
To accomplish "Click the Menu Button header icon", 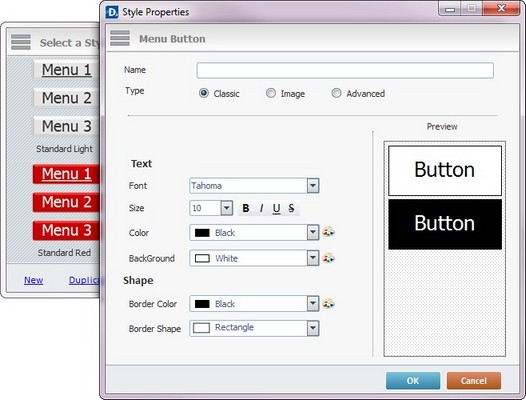I will click(120, 38).
